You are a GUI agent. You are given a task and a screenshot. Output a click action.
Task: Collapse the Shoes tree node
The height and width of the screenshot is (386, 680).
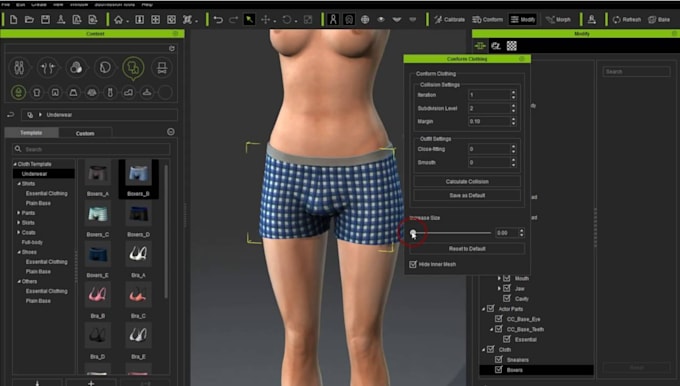tap(19, 252)
